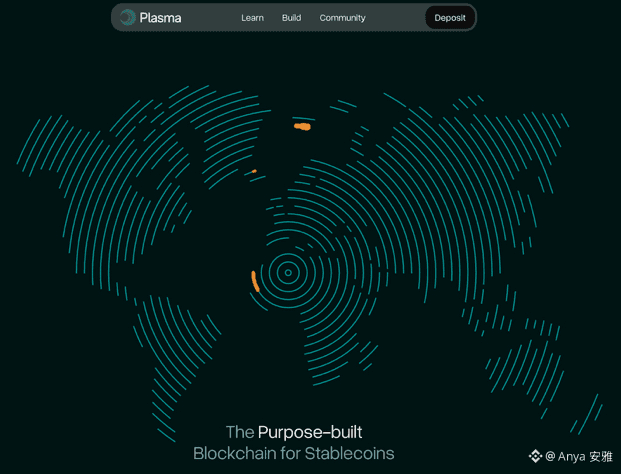Click the Deposit button

tap(450, 18)
